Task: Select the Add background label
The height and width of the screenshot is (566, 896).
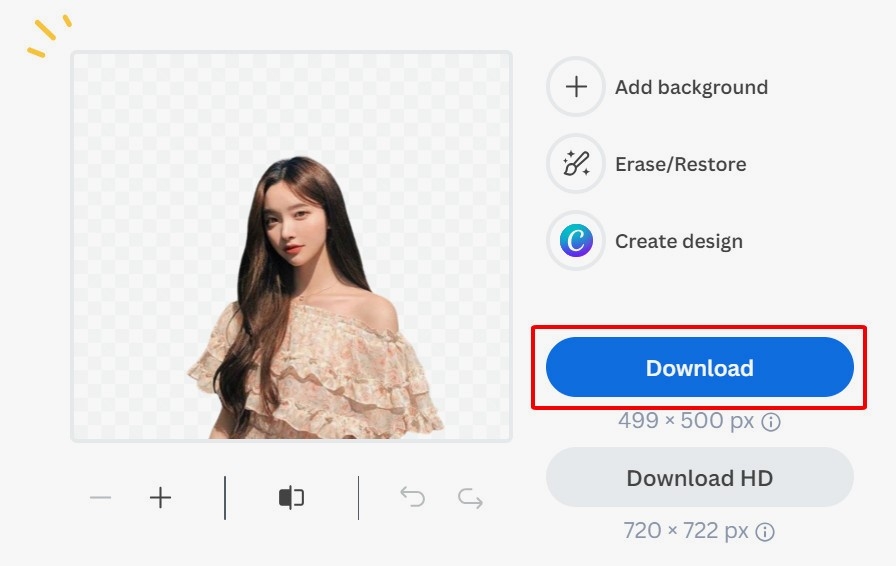Action: pos(691,87)
